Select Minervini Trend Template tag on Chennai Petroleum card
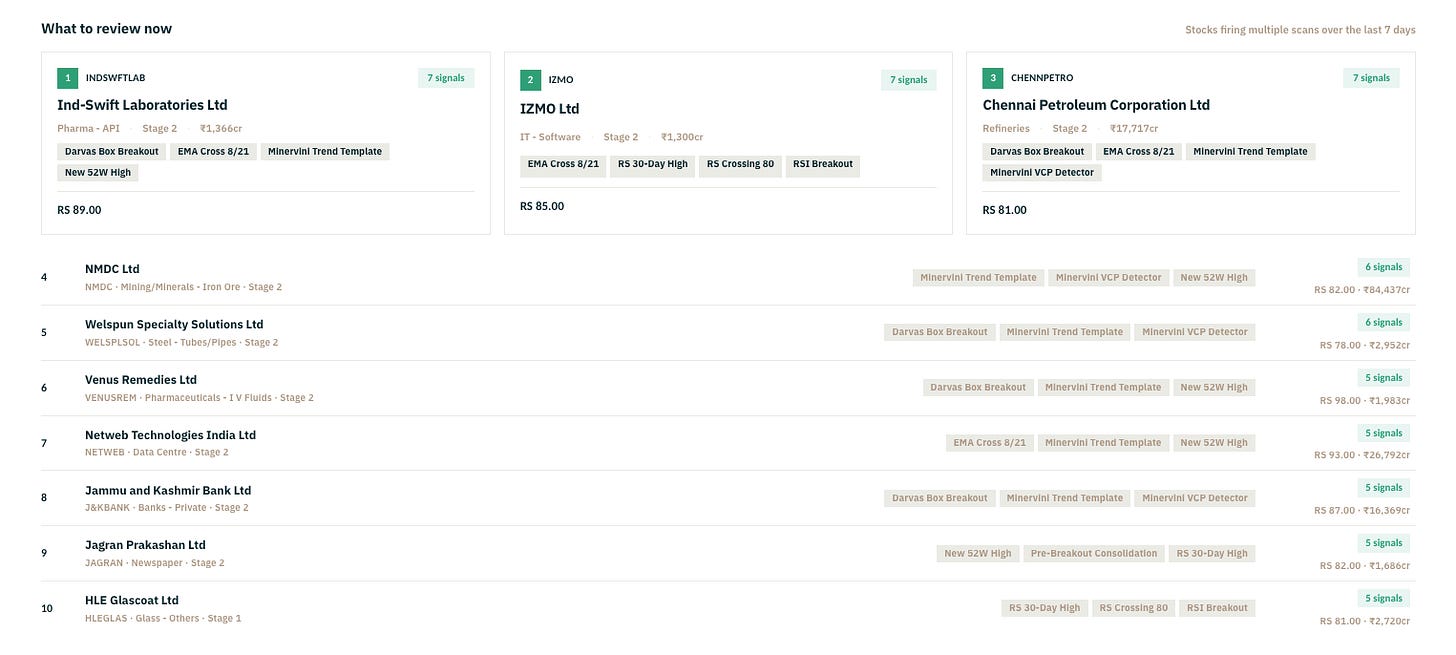This screenshot has height=655, width=1456. click(1250, 152)
